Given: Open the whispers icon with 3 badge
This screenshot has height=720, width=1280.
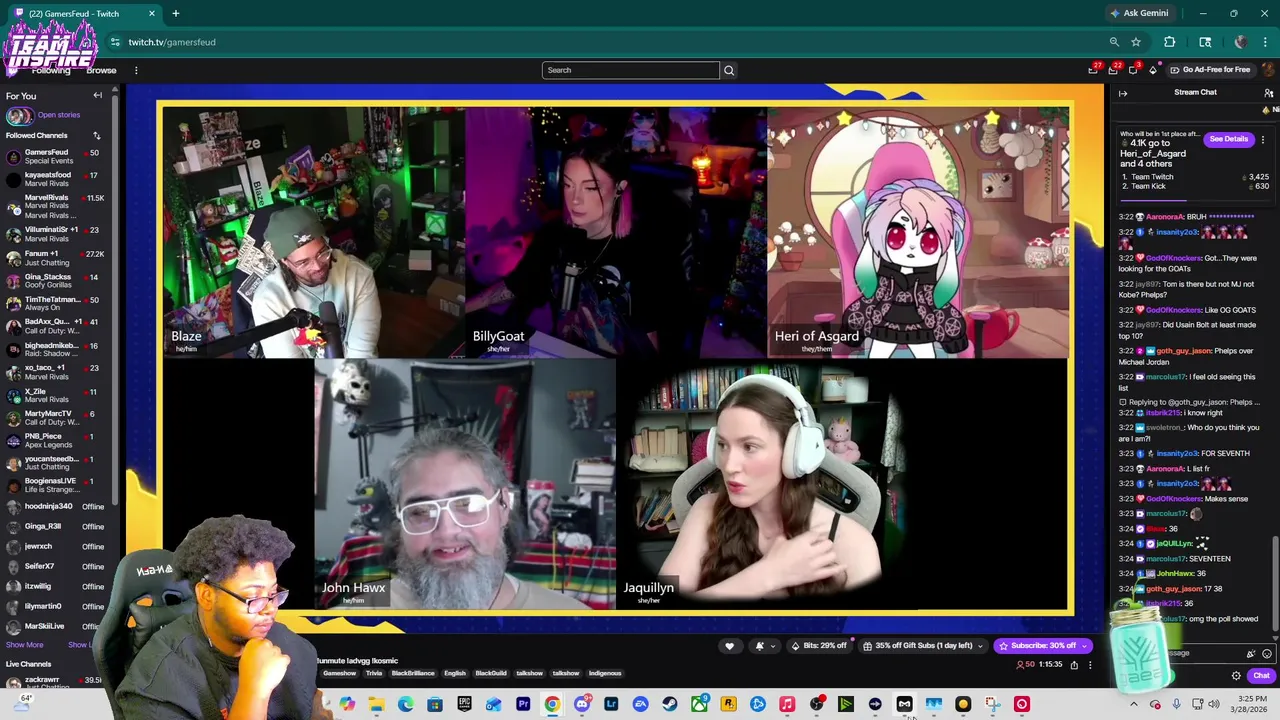Looking at the screenshot, I should point(1133,70).
